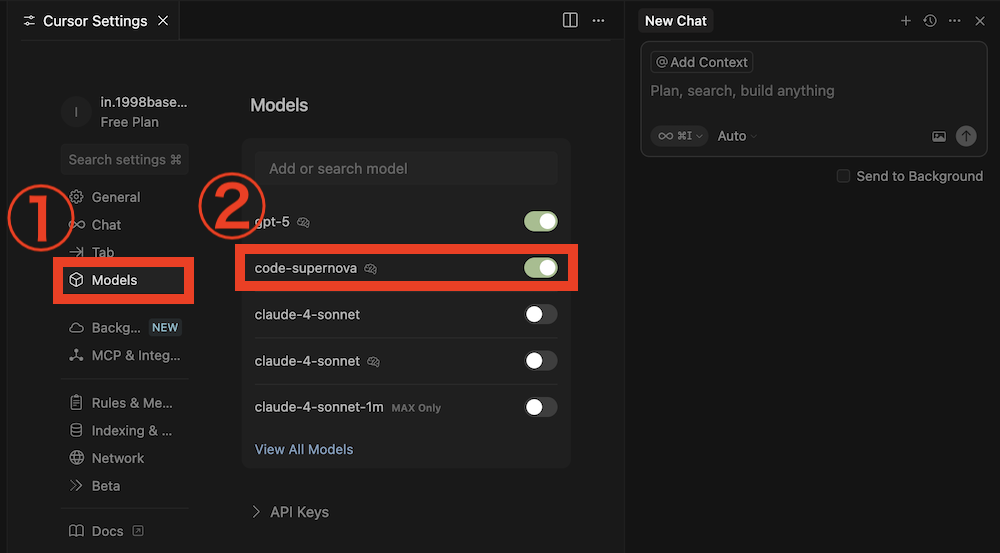Click the MCP & Integrations node icon
Image resolution: width=1000 pixels, height=553 pixels.
(x=76, y=355)
